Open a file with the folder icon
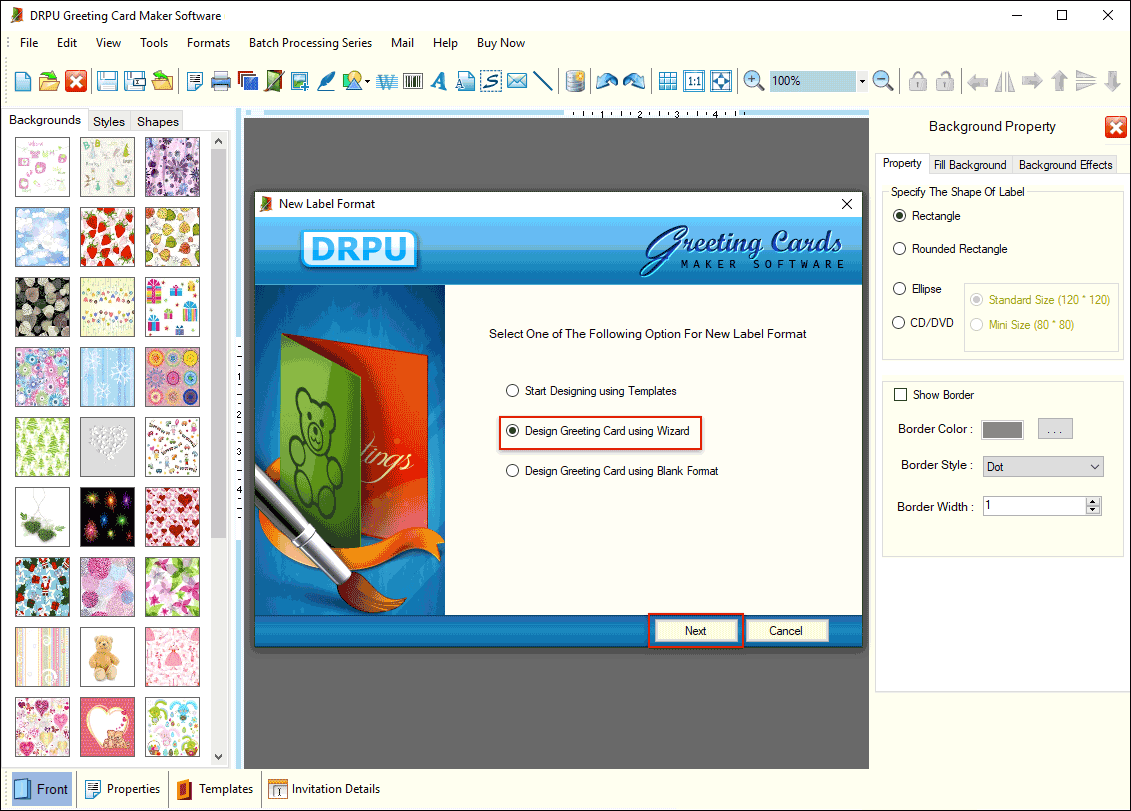This screenshot has width=1131, height=811. pyautogui.click(x=49, y=81)
